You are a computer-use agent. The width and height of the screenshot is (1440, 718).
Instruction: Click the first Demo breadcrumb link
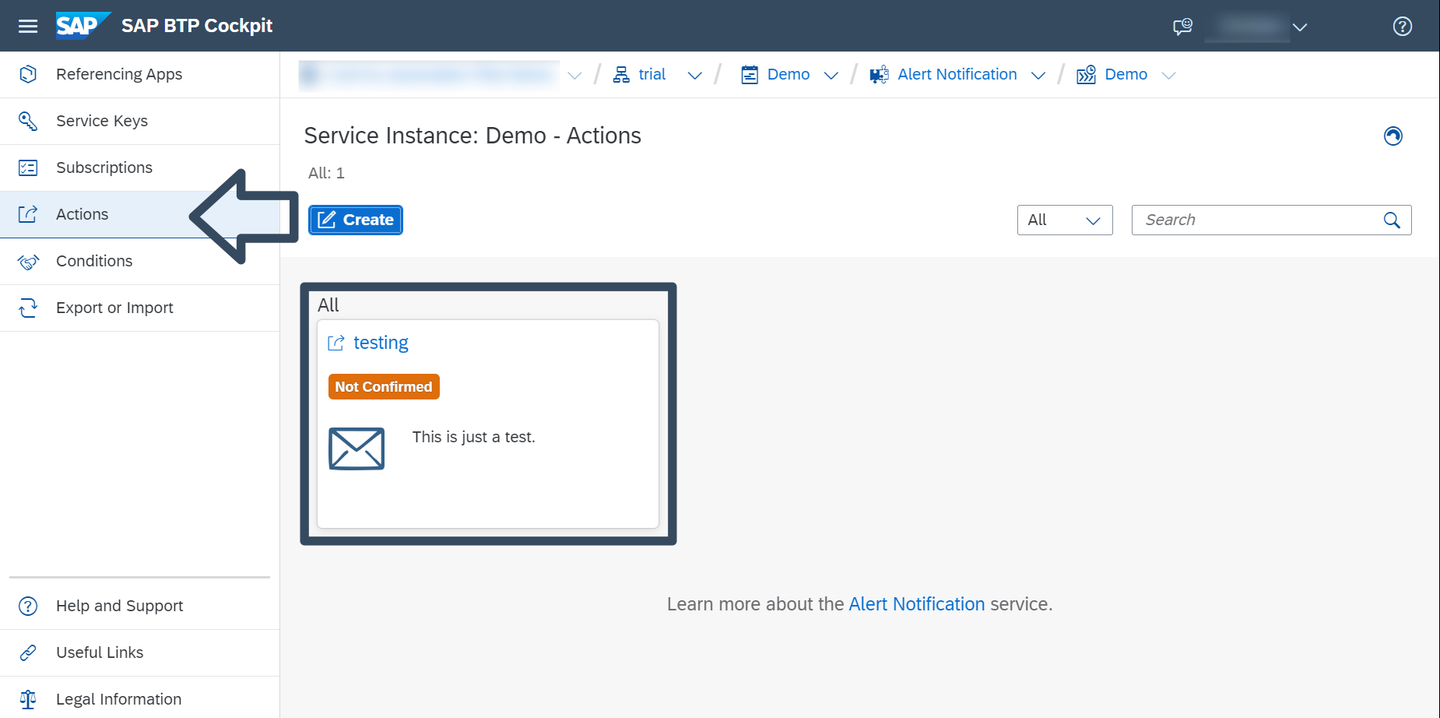coord(789,75)
